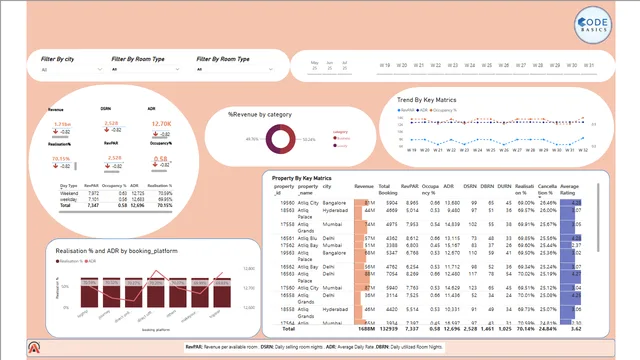
Task: Click the '3.62' total average rating value
Action: pos(576,329)
